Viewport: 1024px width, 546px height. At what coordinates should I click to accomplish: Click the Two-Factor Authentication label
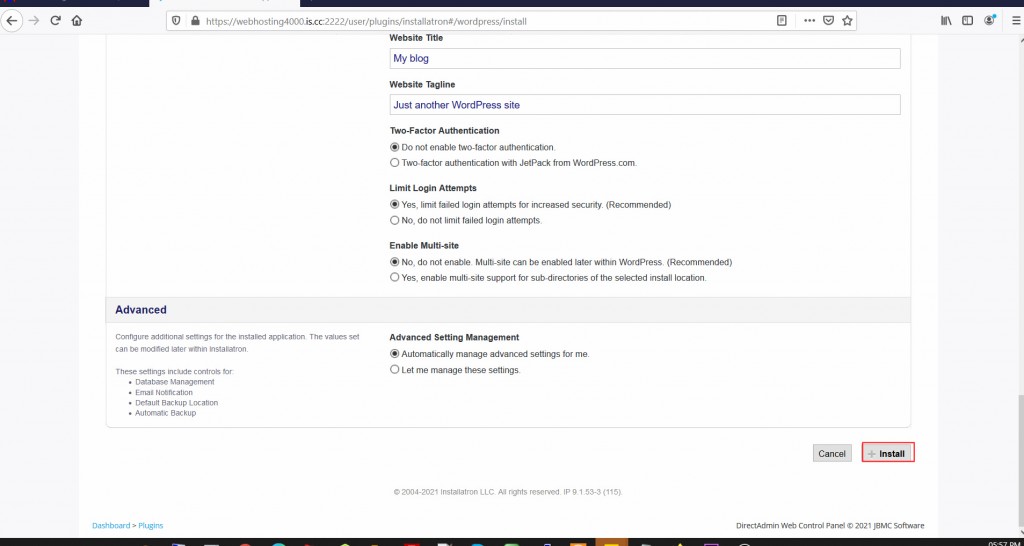point(445,131)
